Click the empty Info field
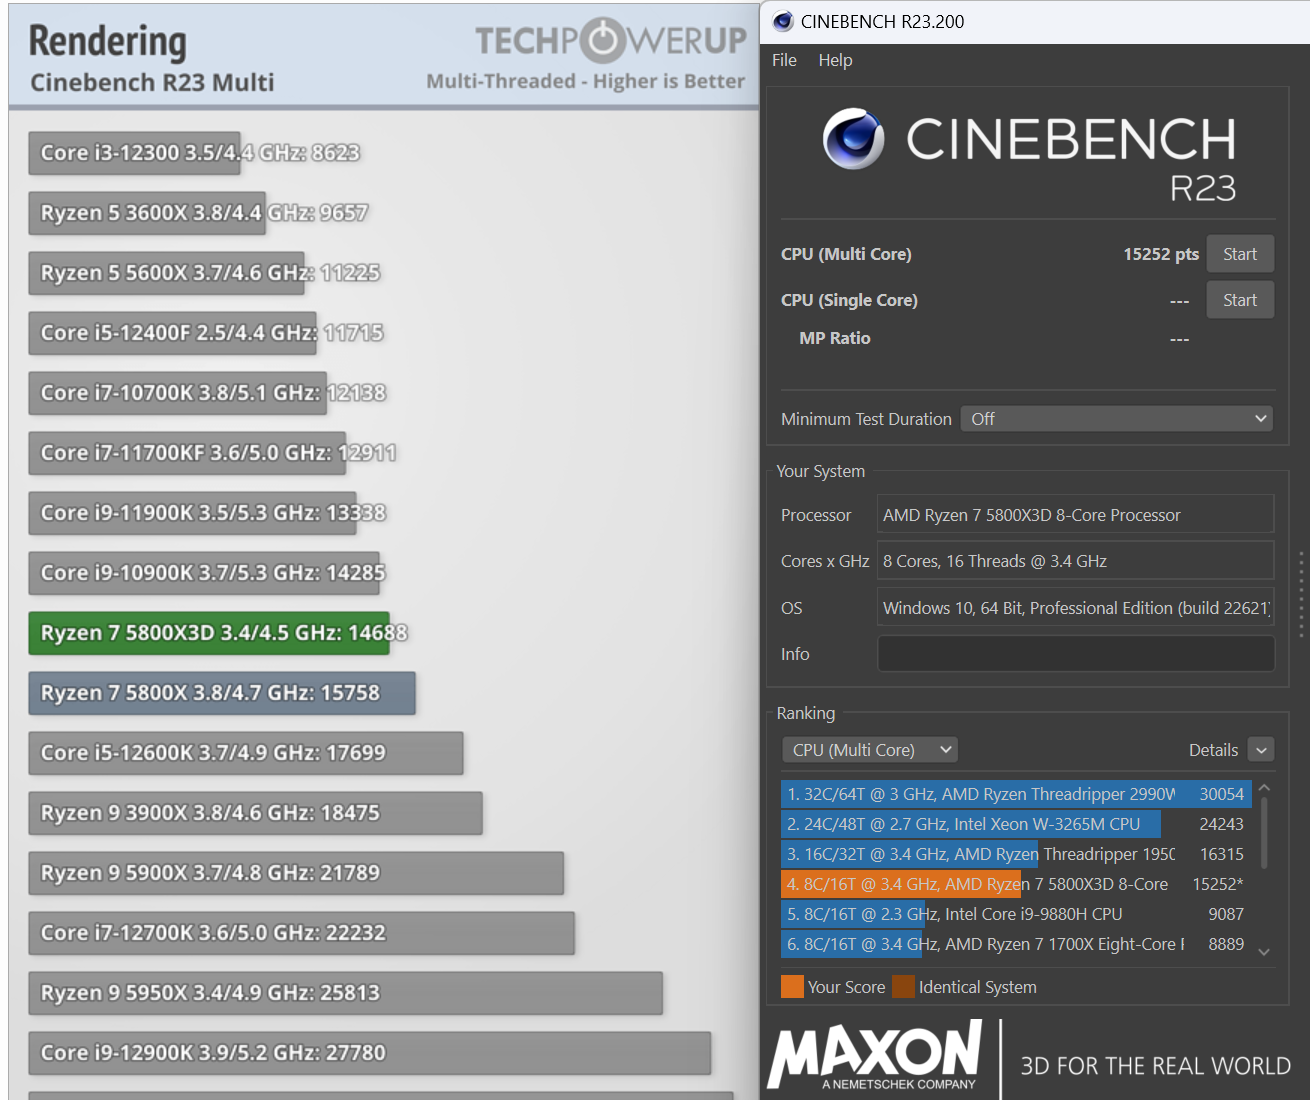This screenshot has width=1310, height=1100. [x=1075, y=654]
